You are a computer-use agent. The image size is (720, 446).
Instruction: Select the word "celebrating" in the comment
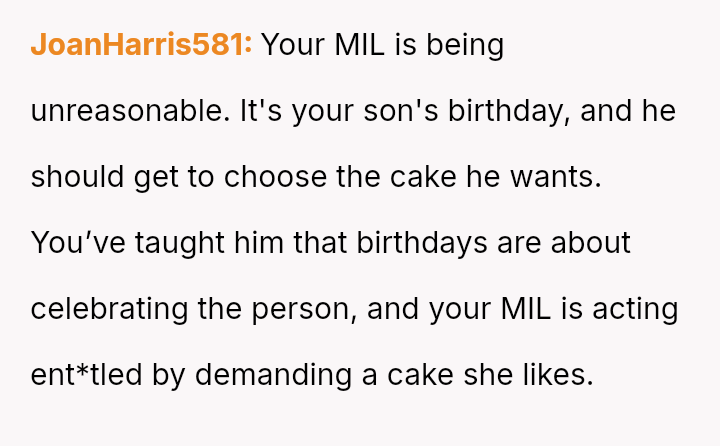pyautogui.click(x=109, y=309)
